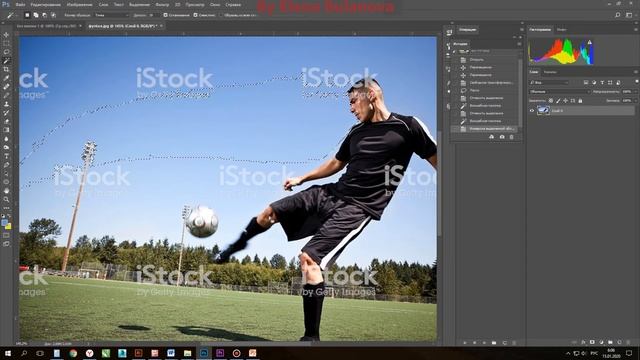Toggle lock transparent pixels icon
This screenshot has width=640, height=360.
[551, 100]
